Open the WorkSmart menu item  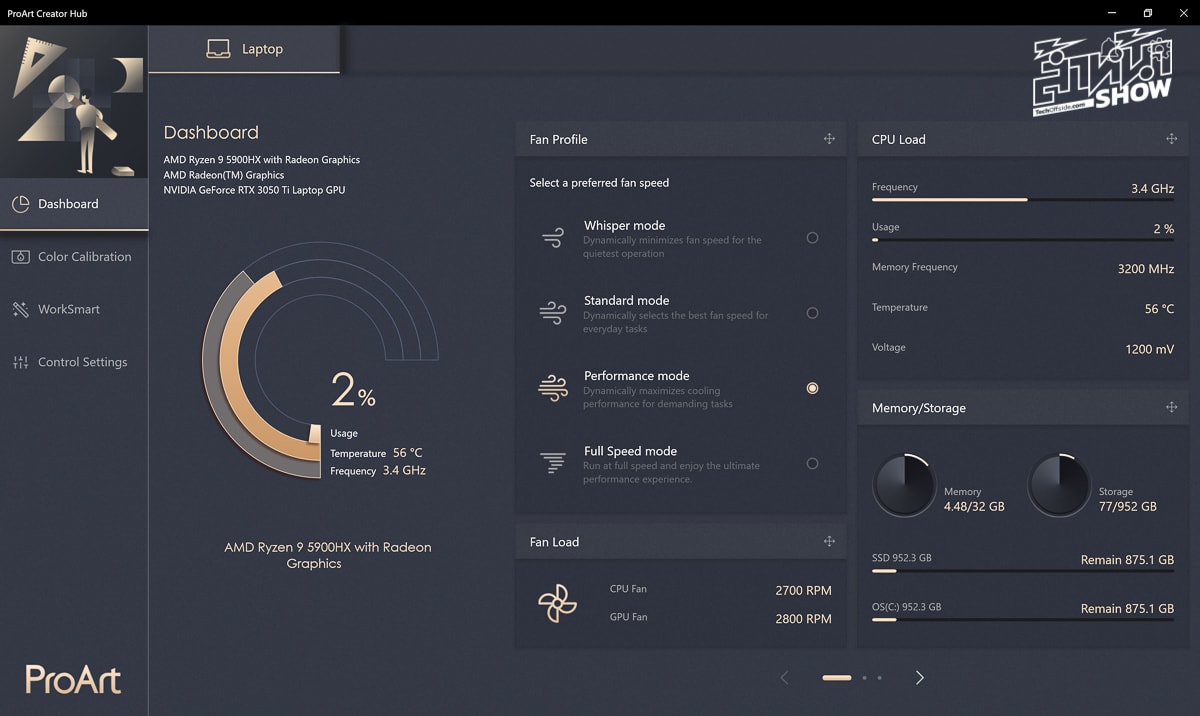coord(74,310)
